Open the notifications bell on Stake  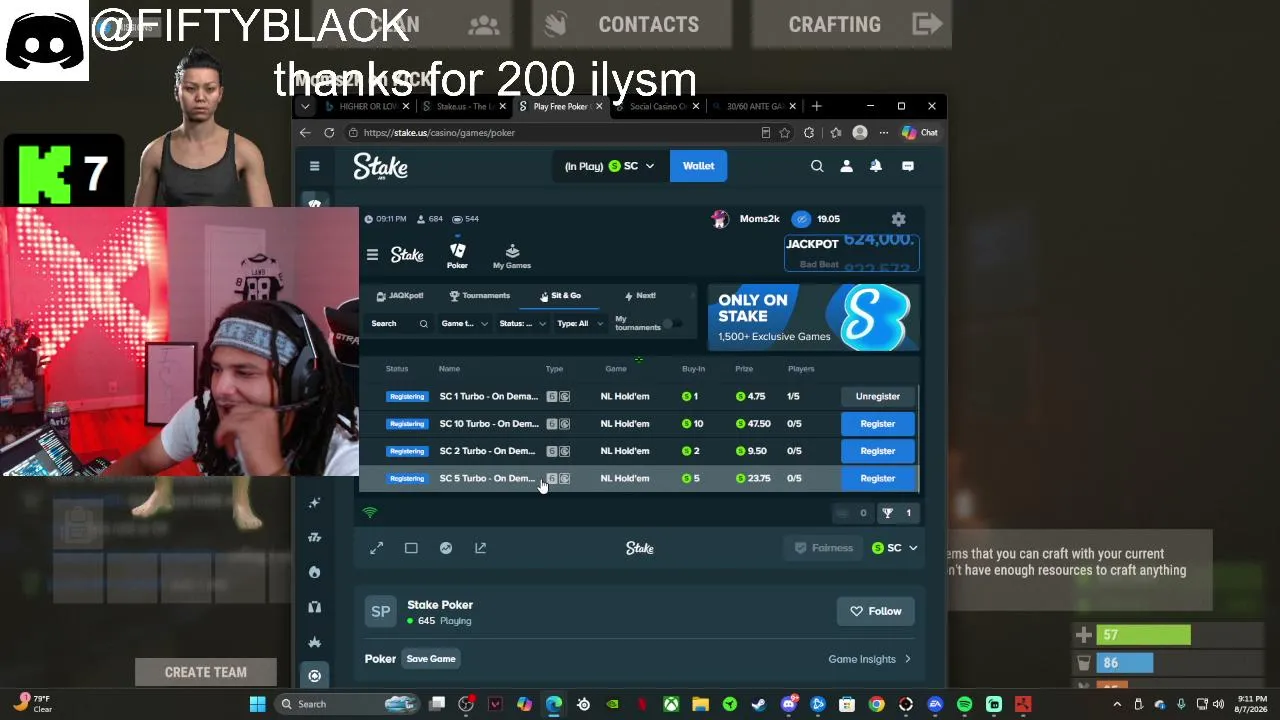[876, 166]
